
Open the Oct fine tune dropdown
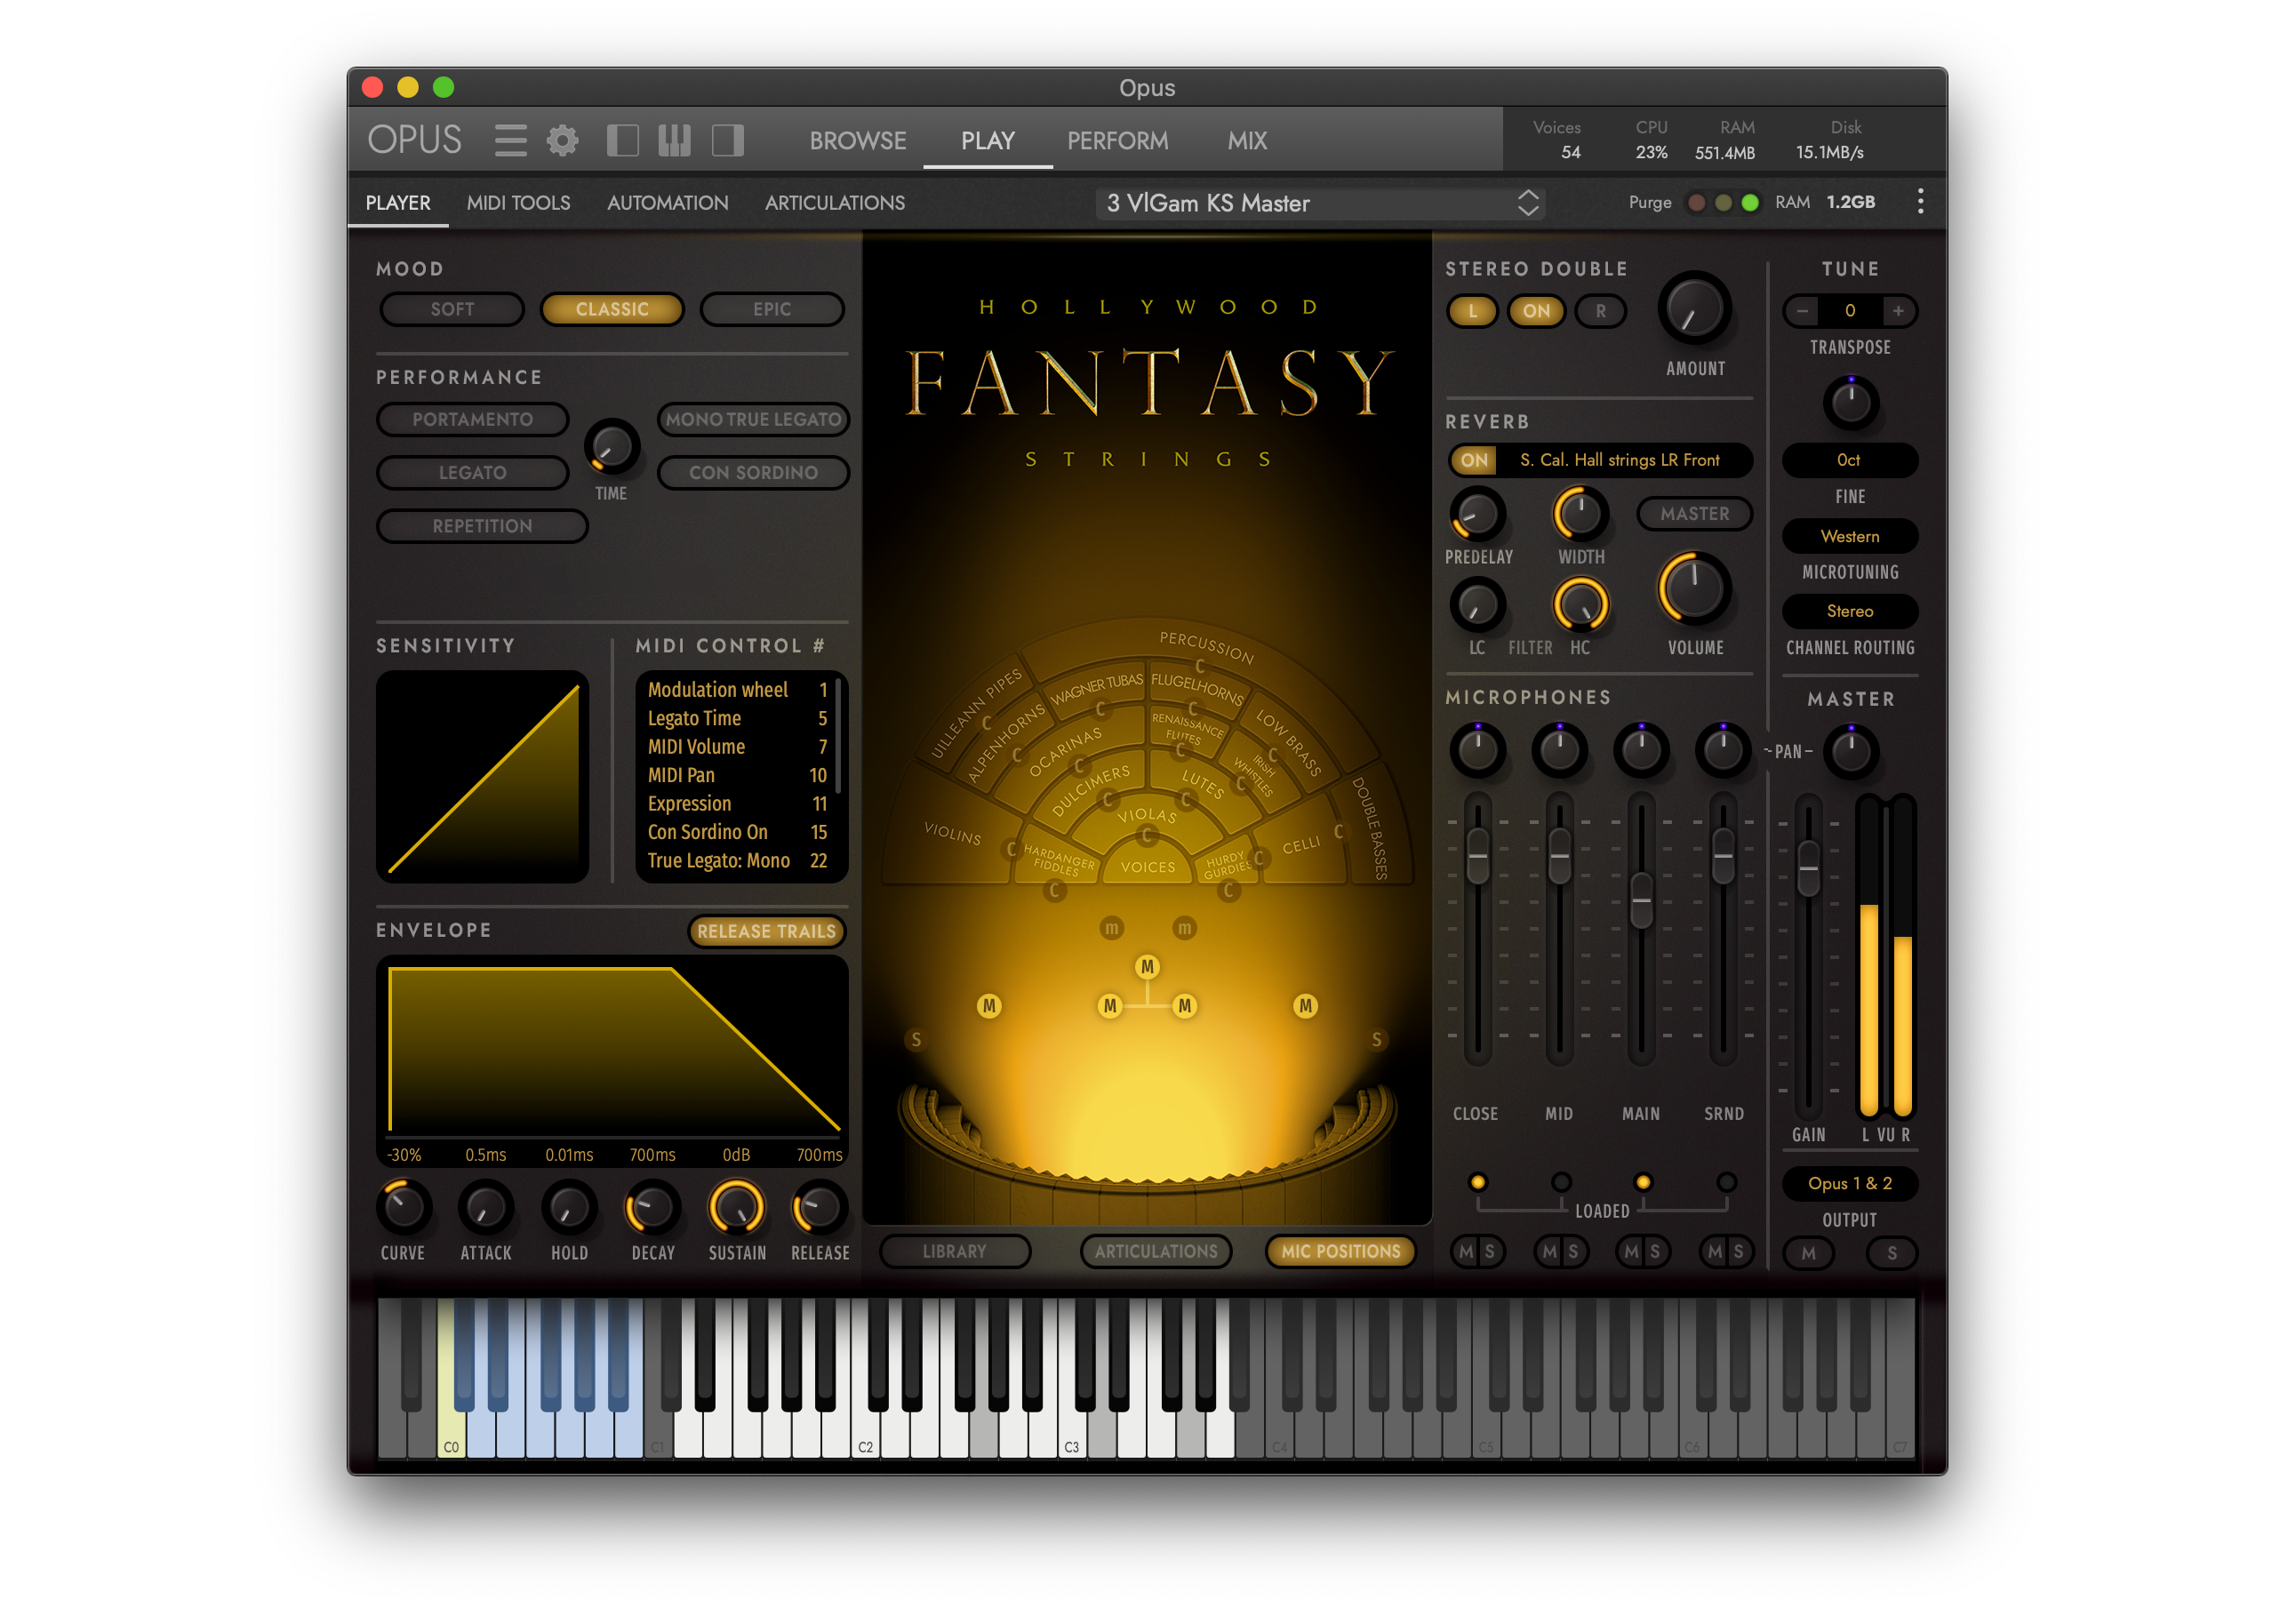1849,460
